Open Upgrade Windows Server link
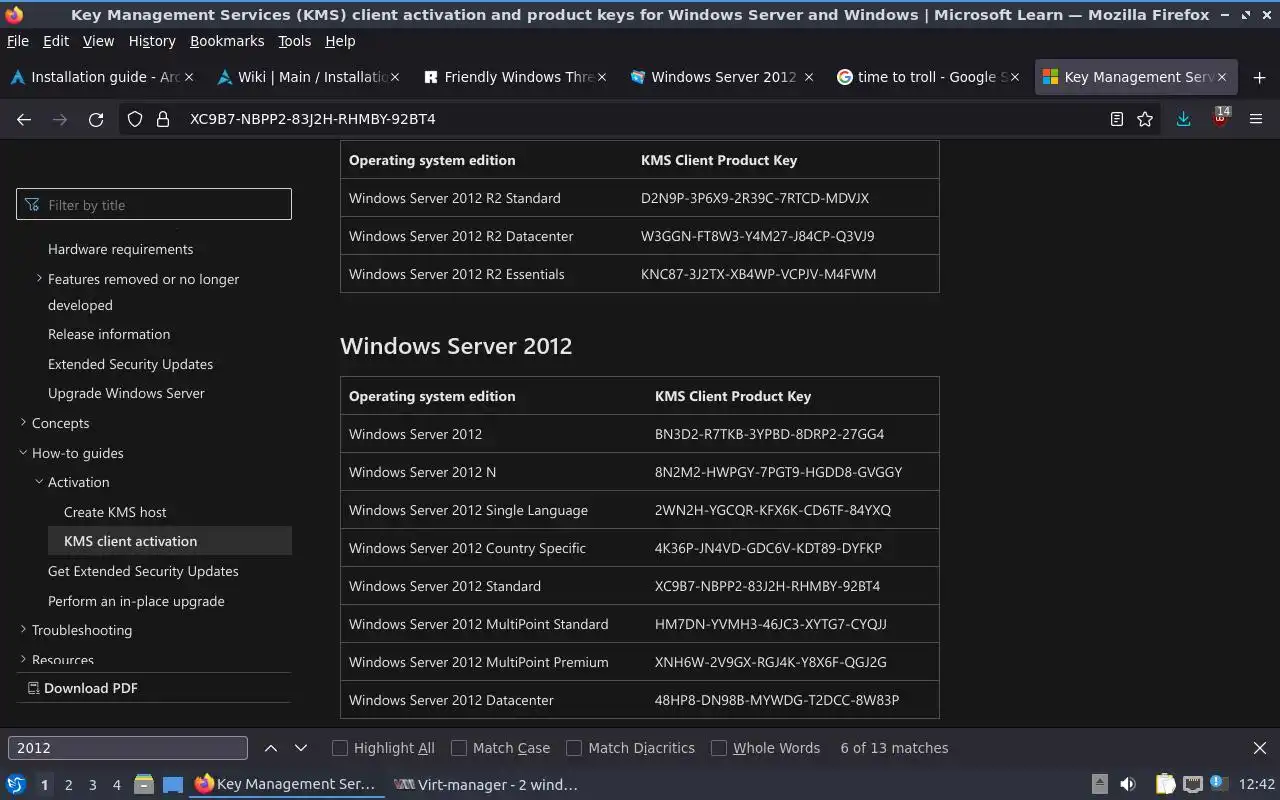The image size is (1280, 800). tap(126, 393)
